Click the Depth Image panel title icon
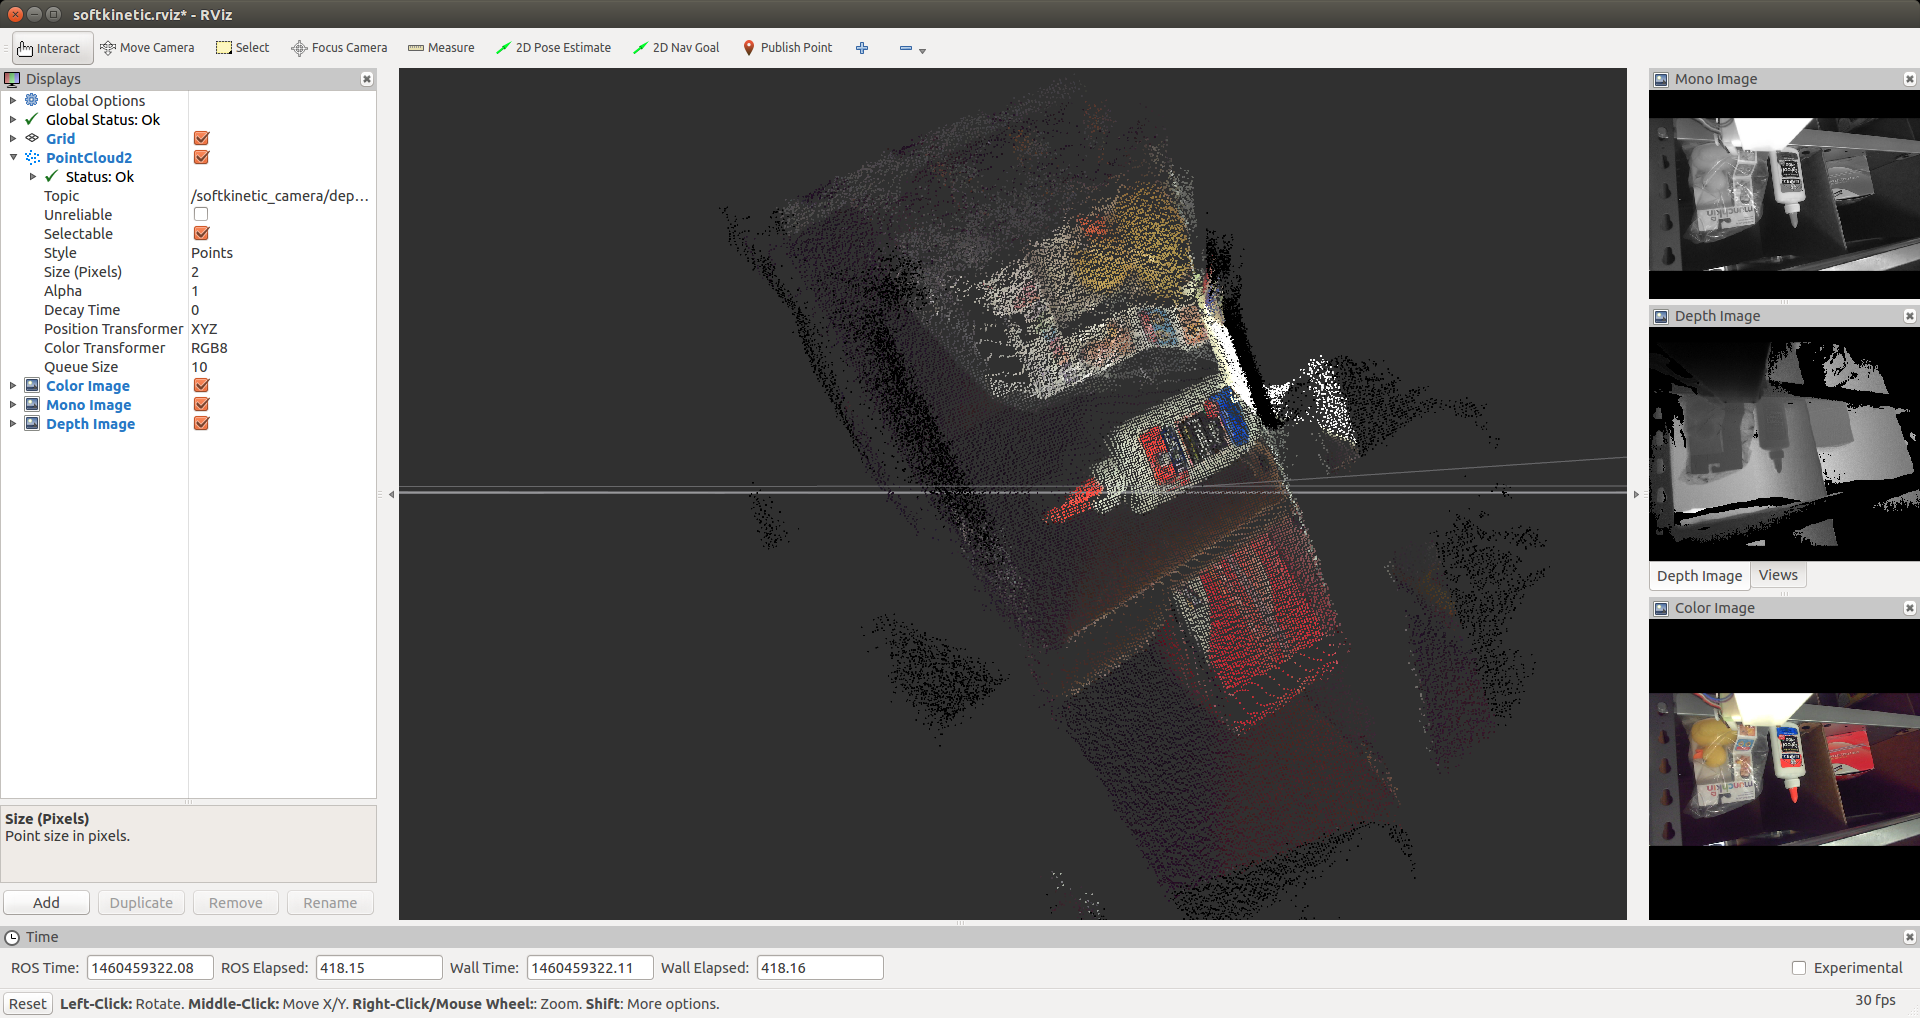This screenshot has width=1920, height=1018. [1661, 316]
